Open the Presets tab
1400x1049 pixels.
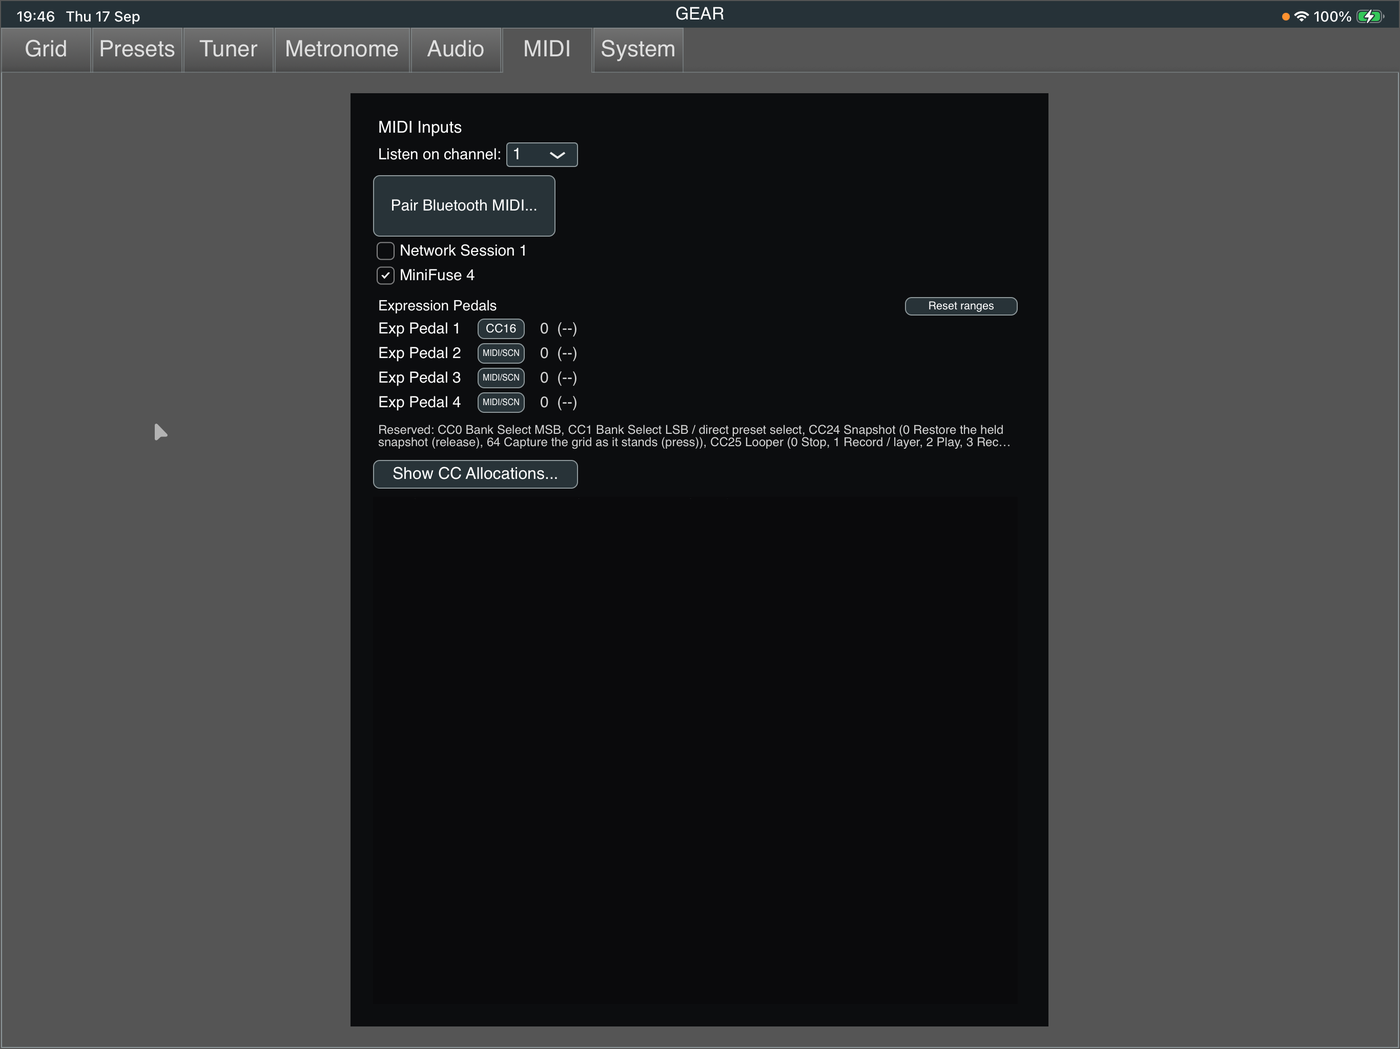[x=137, y=50]
